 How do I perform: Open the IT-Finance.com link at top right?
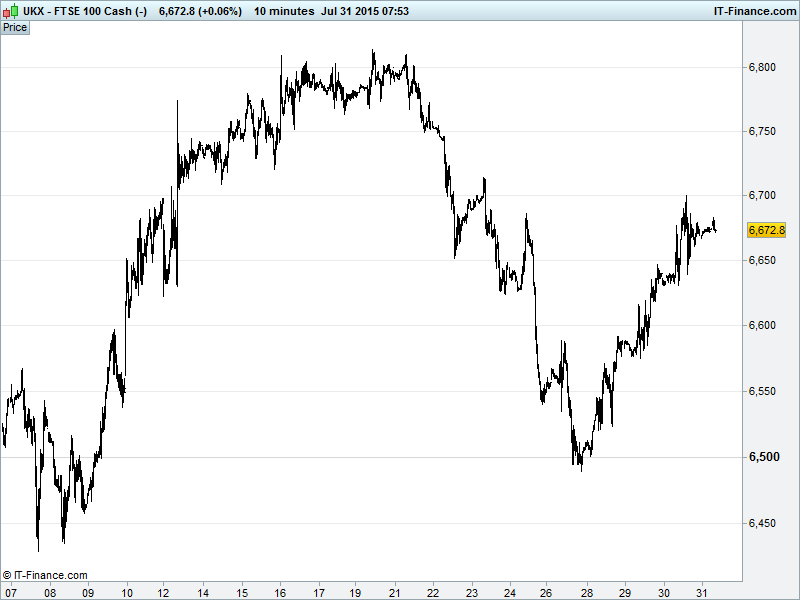tap(754, 11)
